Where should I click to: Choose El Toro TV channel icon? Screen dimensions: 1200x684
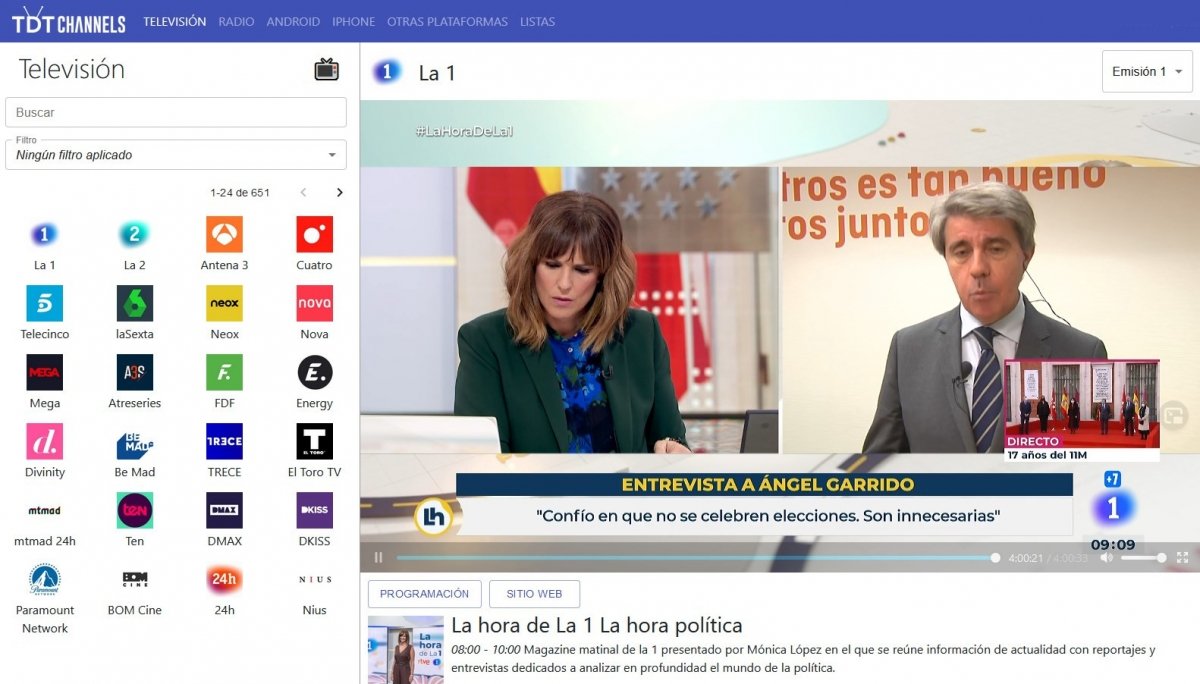[314, 442]
